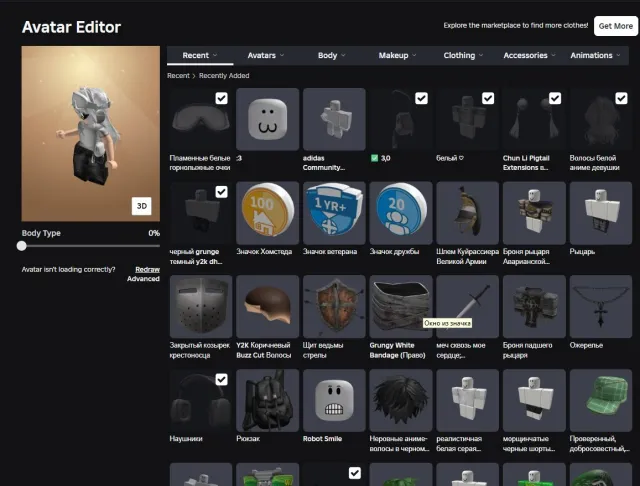Equip the green plaid cap item
The height and width of the screenshot is (486, 640).
(601, 400)
